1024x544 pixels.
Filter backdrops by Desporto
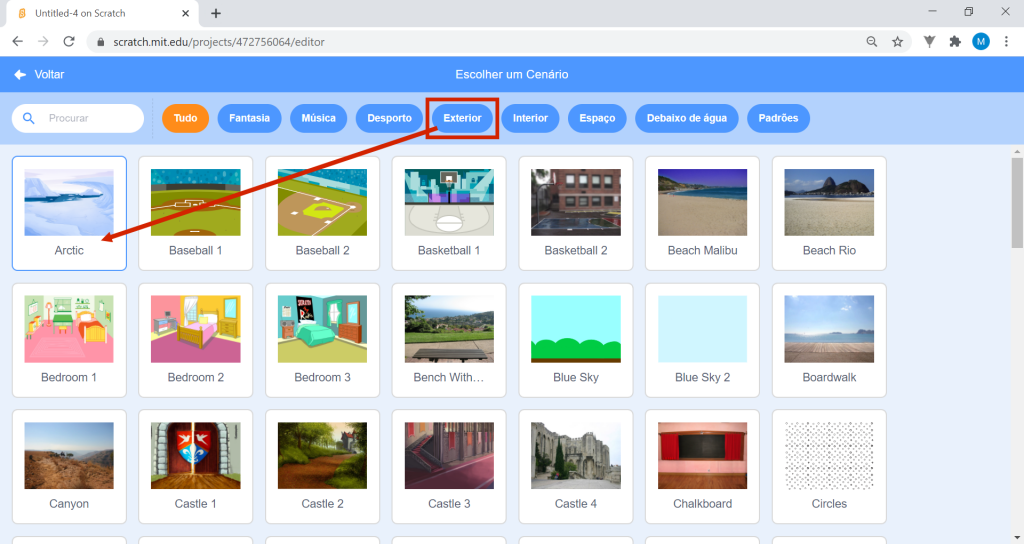click(389, 118)
